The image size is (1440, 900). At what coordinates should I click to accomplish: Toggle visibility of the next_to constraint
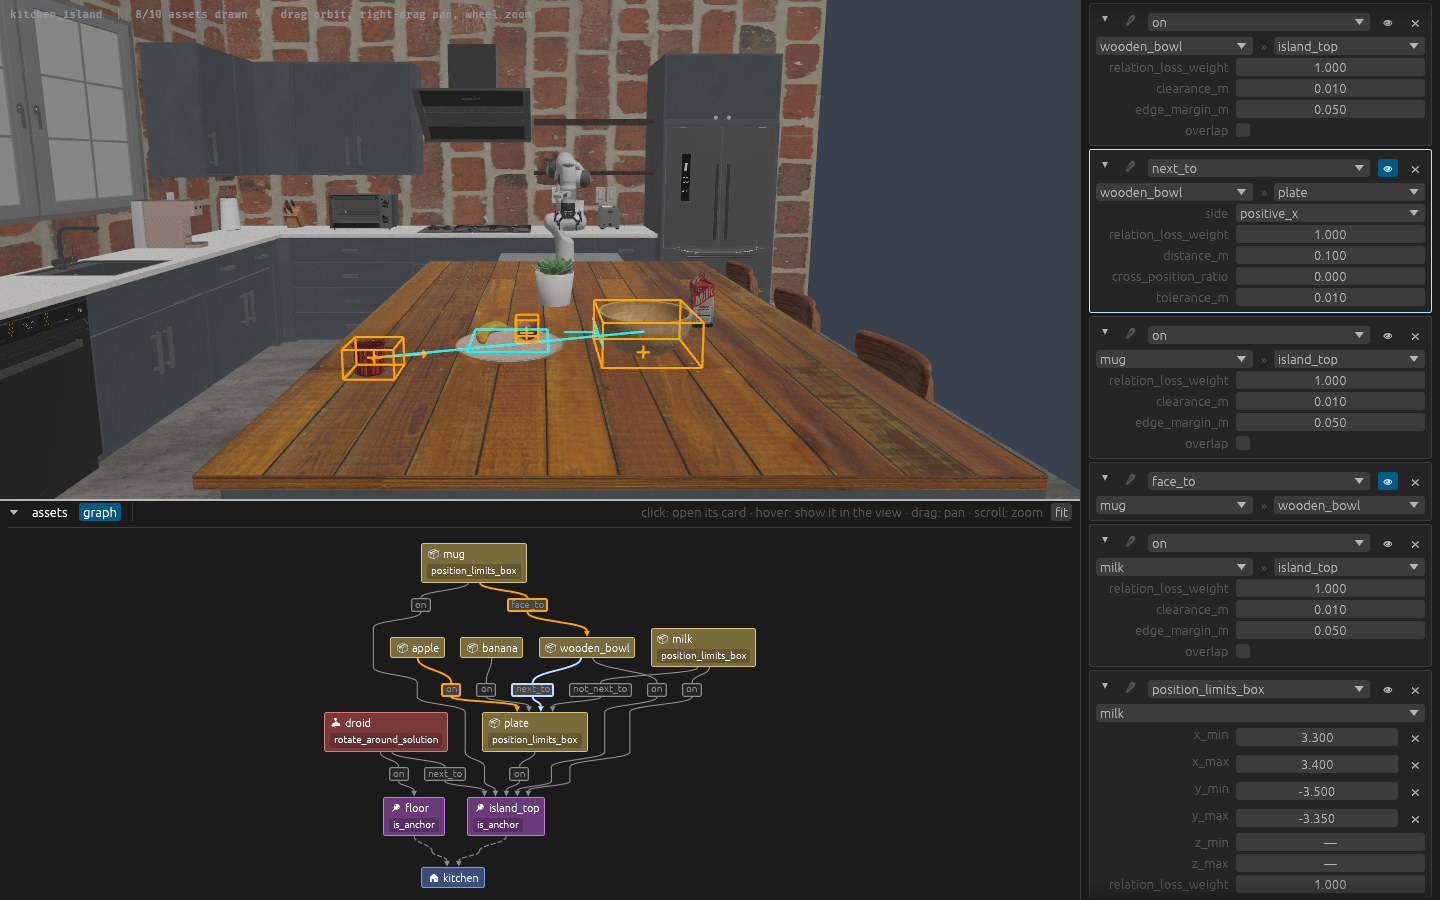(1388, 169)
